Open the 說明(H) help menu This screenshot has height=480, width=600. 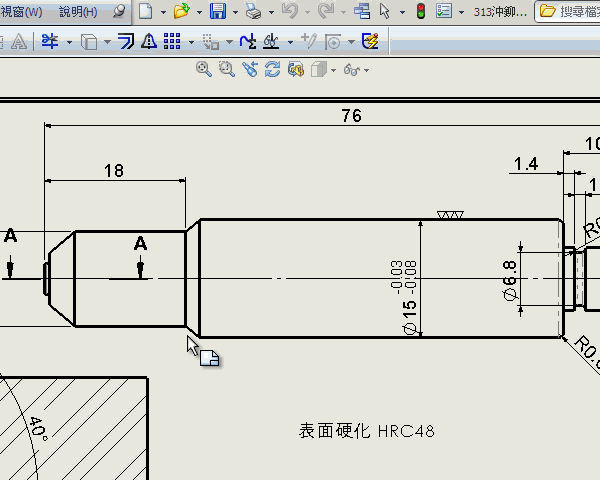click(78, 12)
